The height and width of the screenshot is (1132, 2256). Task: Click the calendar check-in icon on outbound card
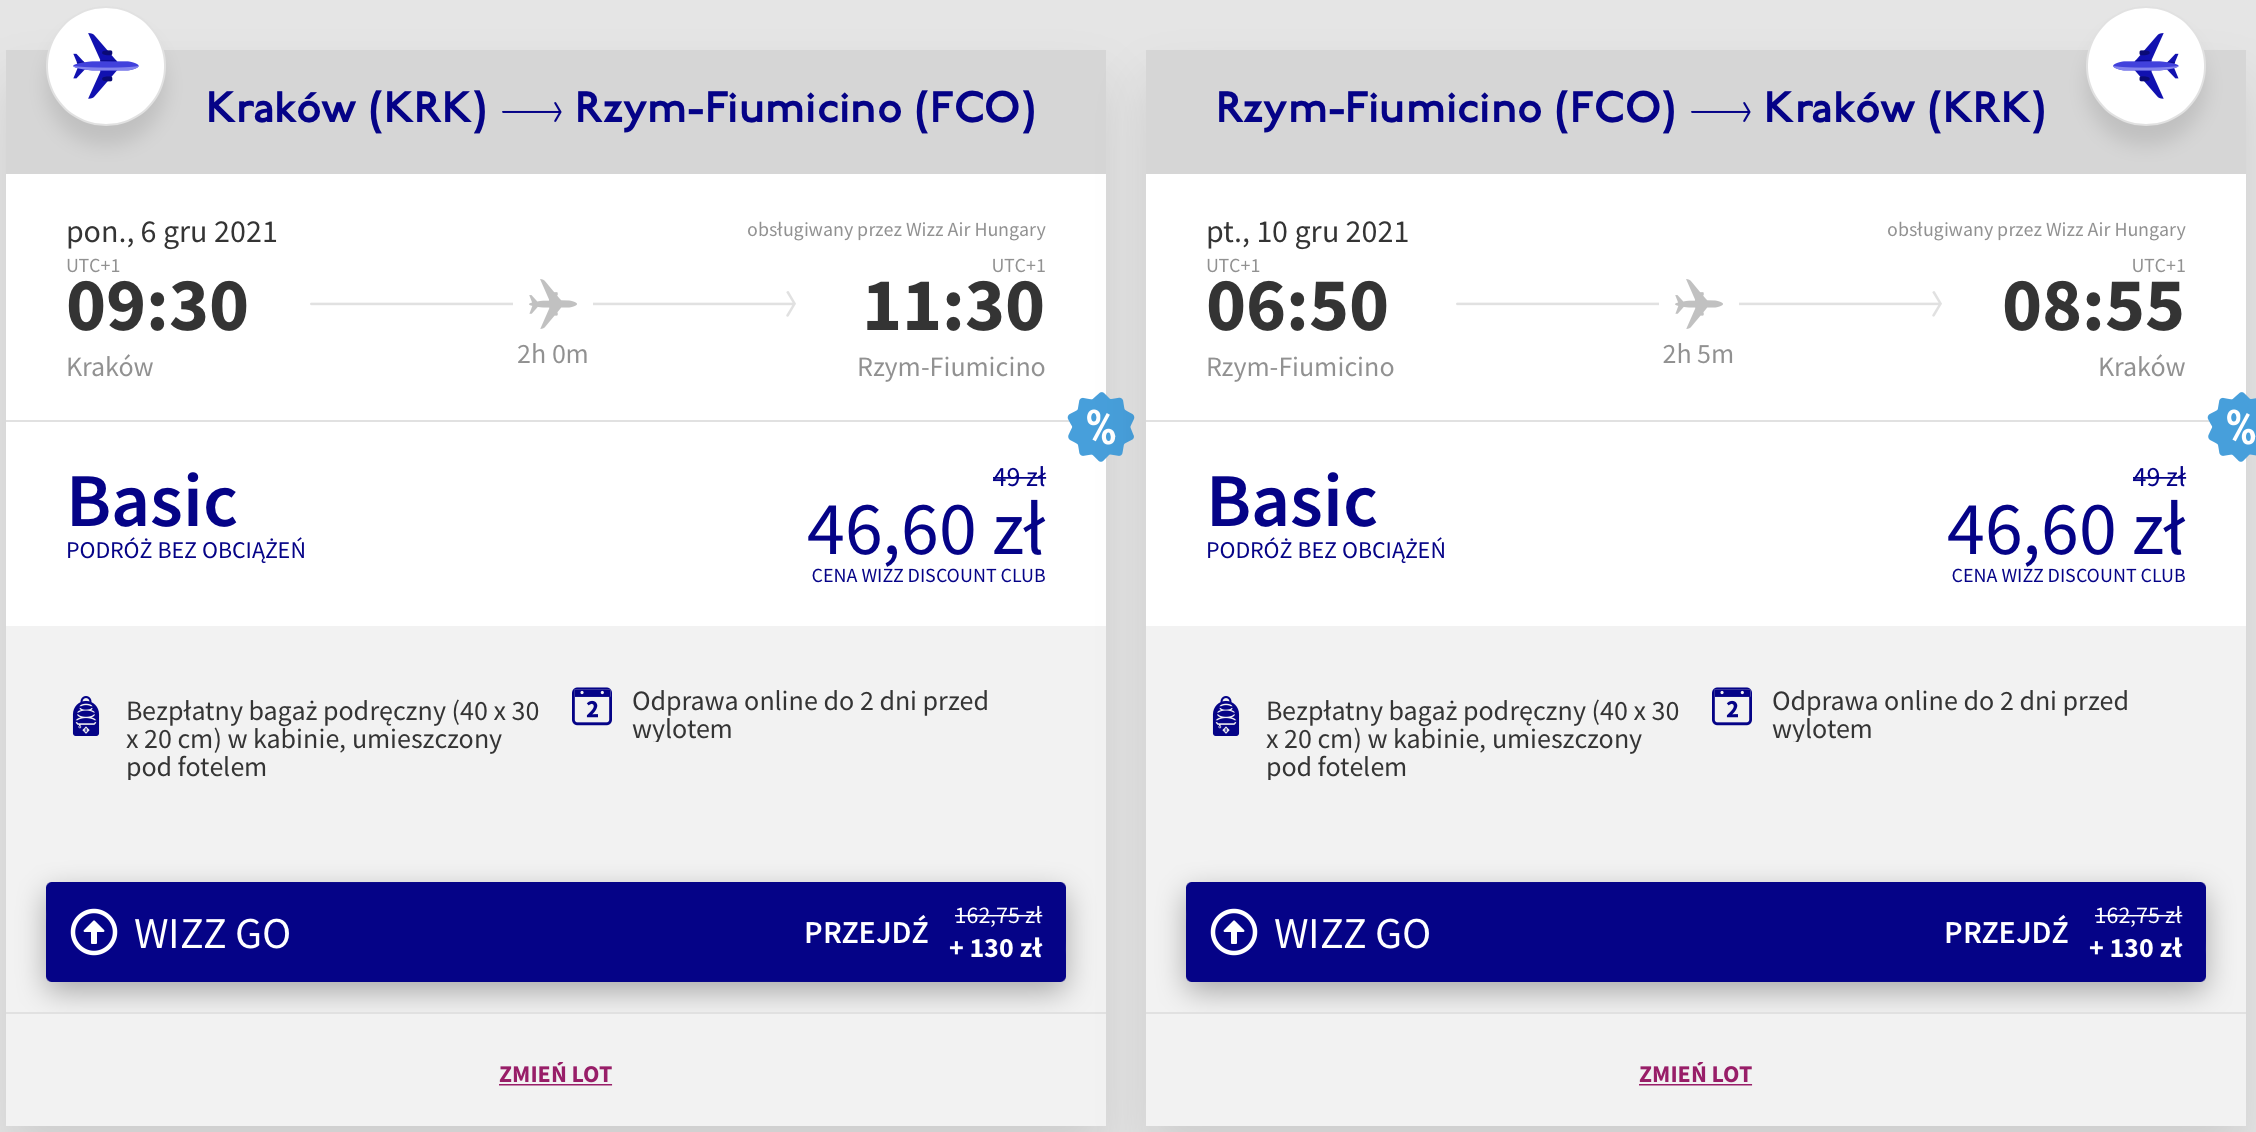(592, 707)
